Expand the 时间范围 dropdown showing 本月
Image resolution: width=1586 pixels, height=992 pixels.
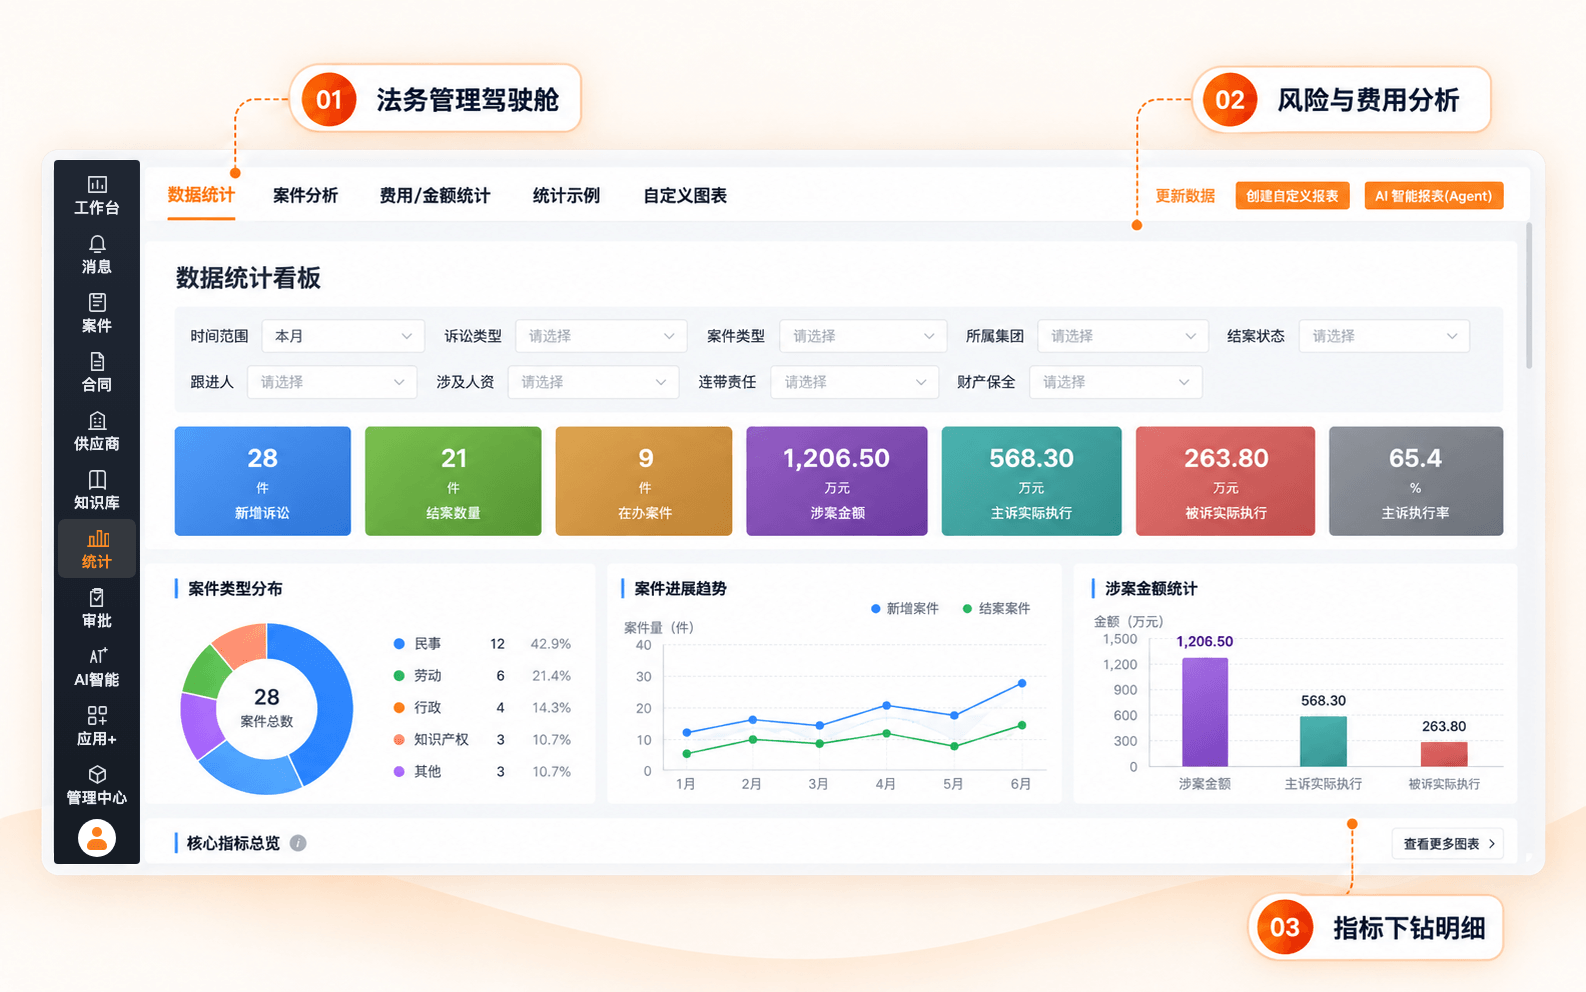[343, 336]
